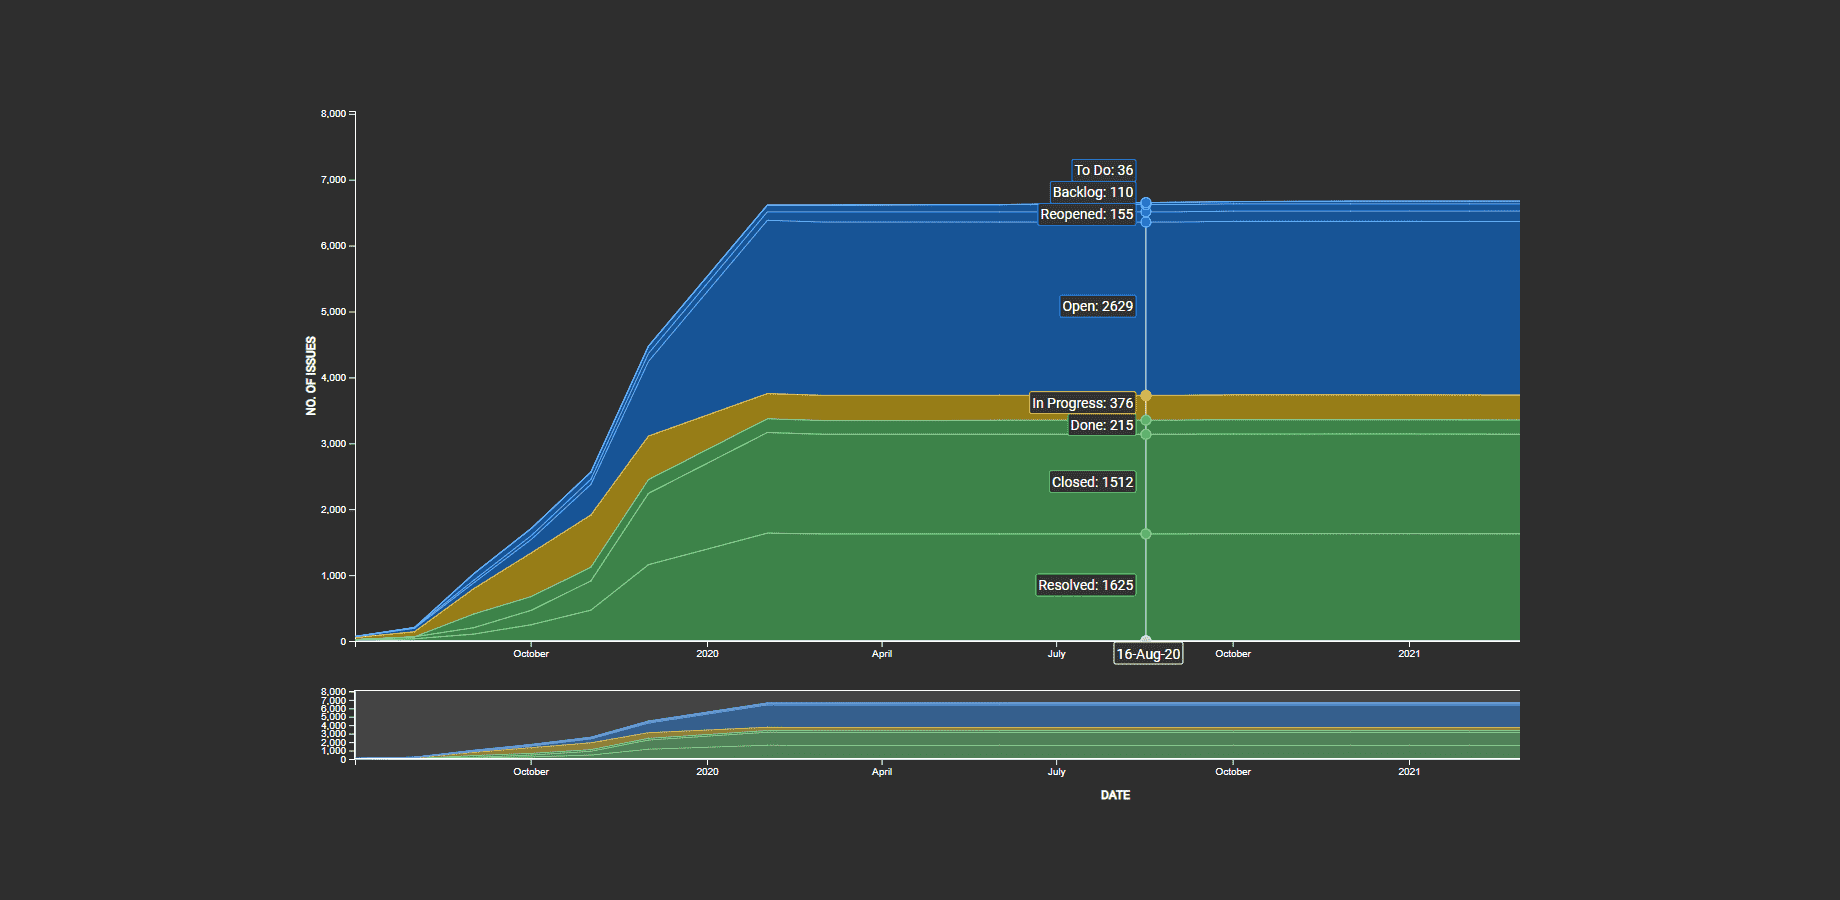Click the 'Open: 2629' tooltip label
The image size is (1840, 900).
(1098, 306)
